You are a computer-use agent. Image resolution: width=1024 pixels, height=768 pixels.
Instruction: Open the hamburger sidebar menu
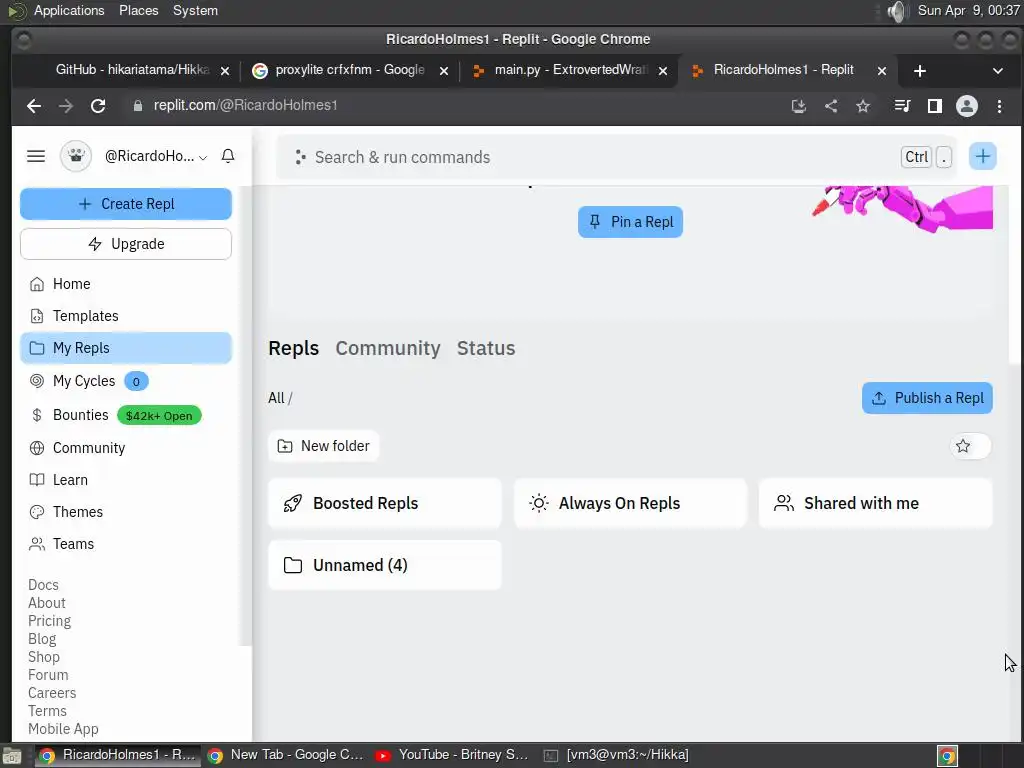tap(36, 156)
